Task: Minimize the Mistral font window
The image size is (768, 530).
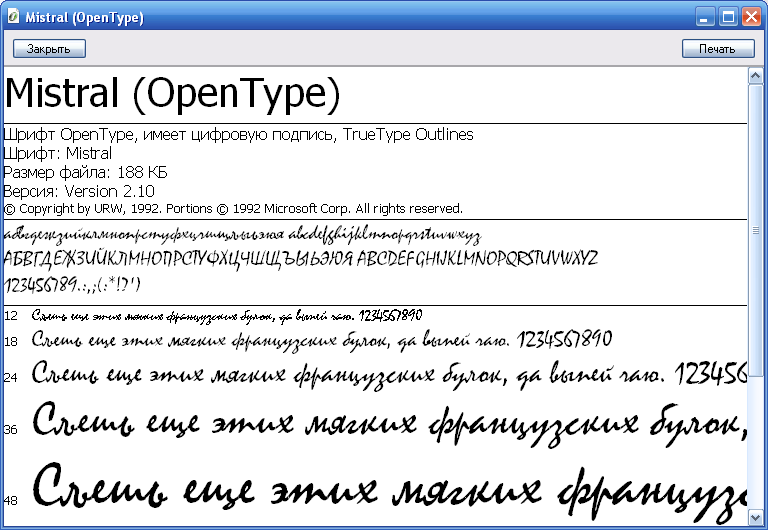Action: [x=705, y=17]
